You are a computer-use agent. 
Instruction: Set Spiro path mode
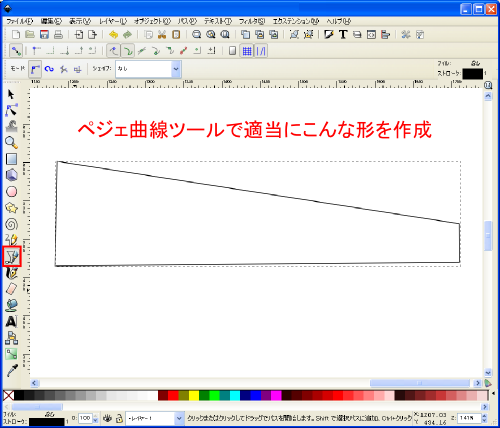pos(49,69)
